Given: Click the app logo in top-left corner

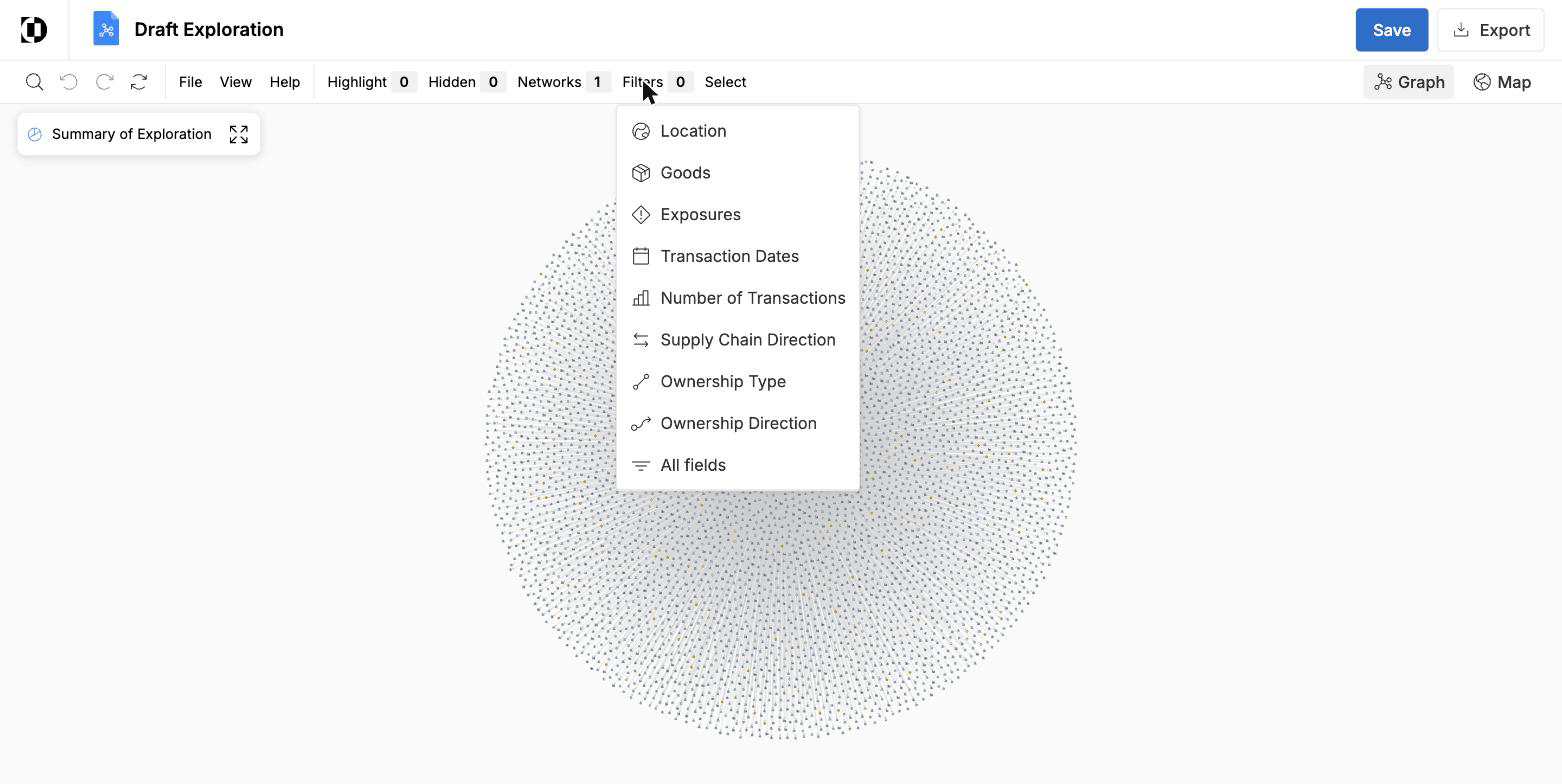Looking at the screenshot, I should point(34,30).
